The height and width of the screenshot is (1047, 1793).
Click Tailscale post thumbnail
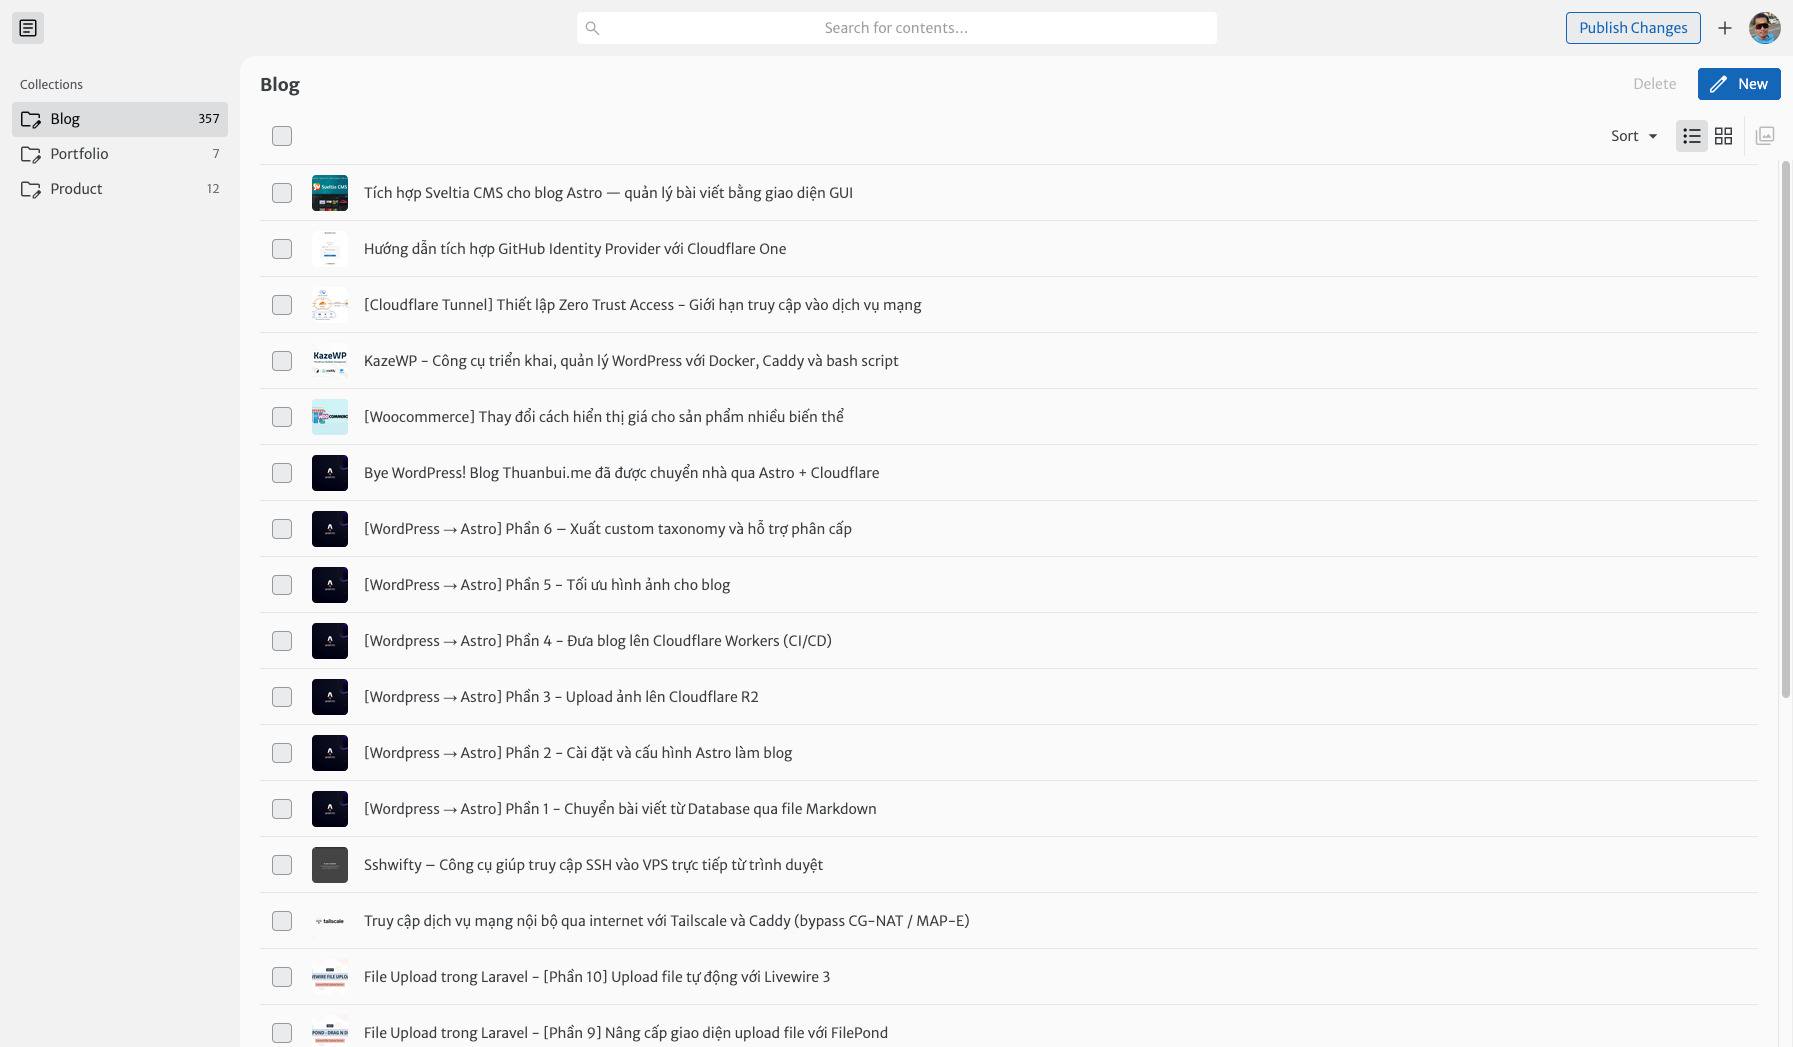tap(330, 921)
